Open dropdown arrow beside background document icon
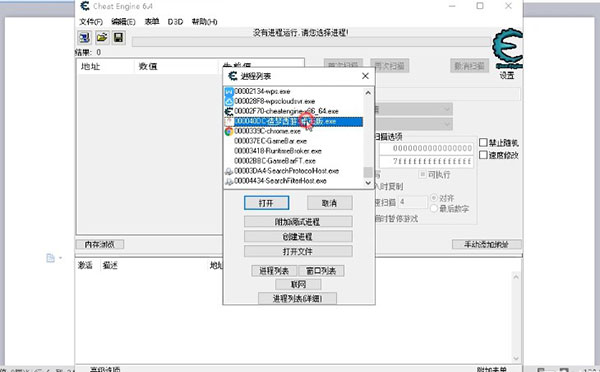This screenshot has height=372, width=600. (x=60, y=258)
